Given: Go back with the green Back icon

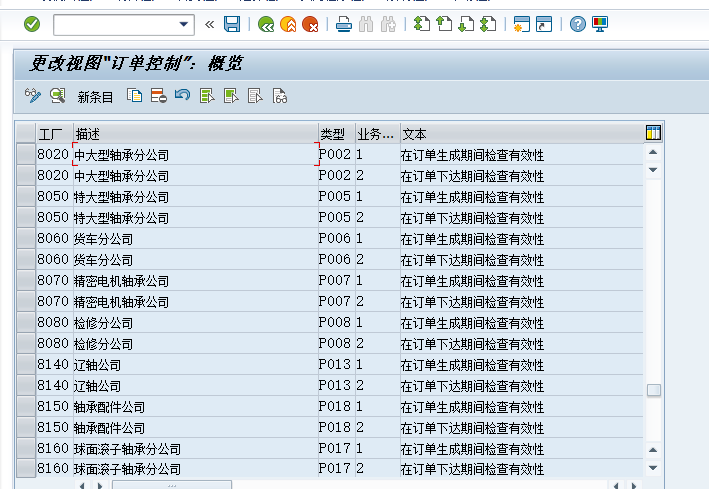Looking at the screenshot, I should click(x=266, y=24).
